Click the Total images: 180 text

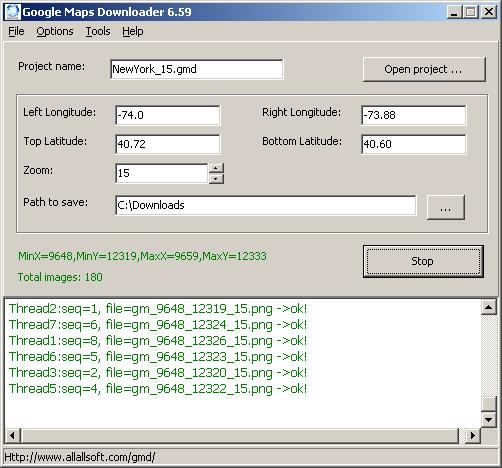click(x=60, y=277)
